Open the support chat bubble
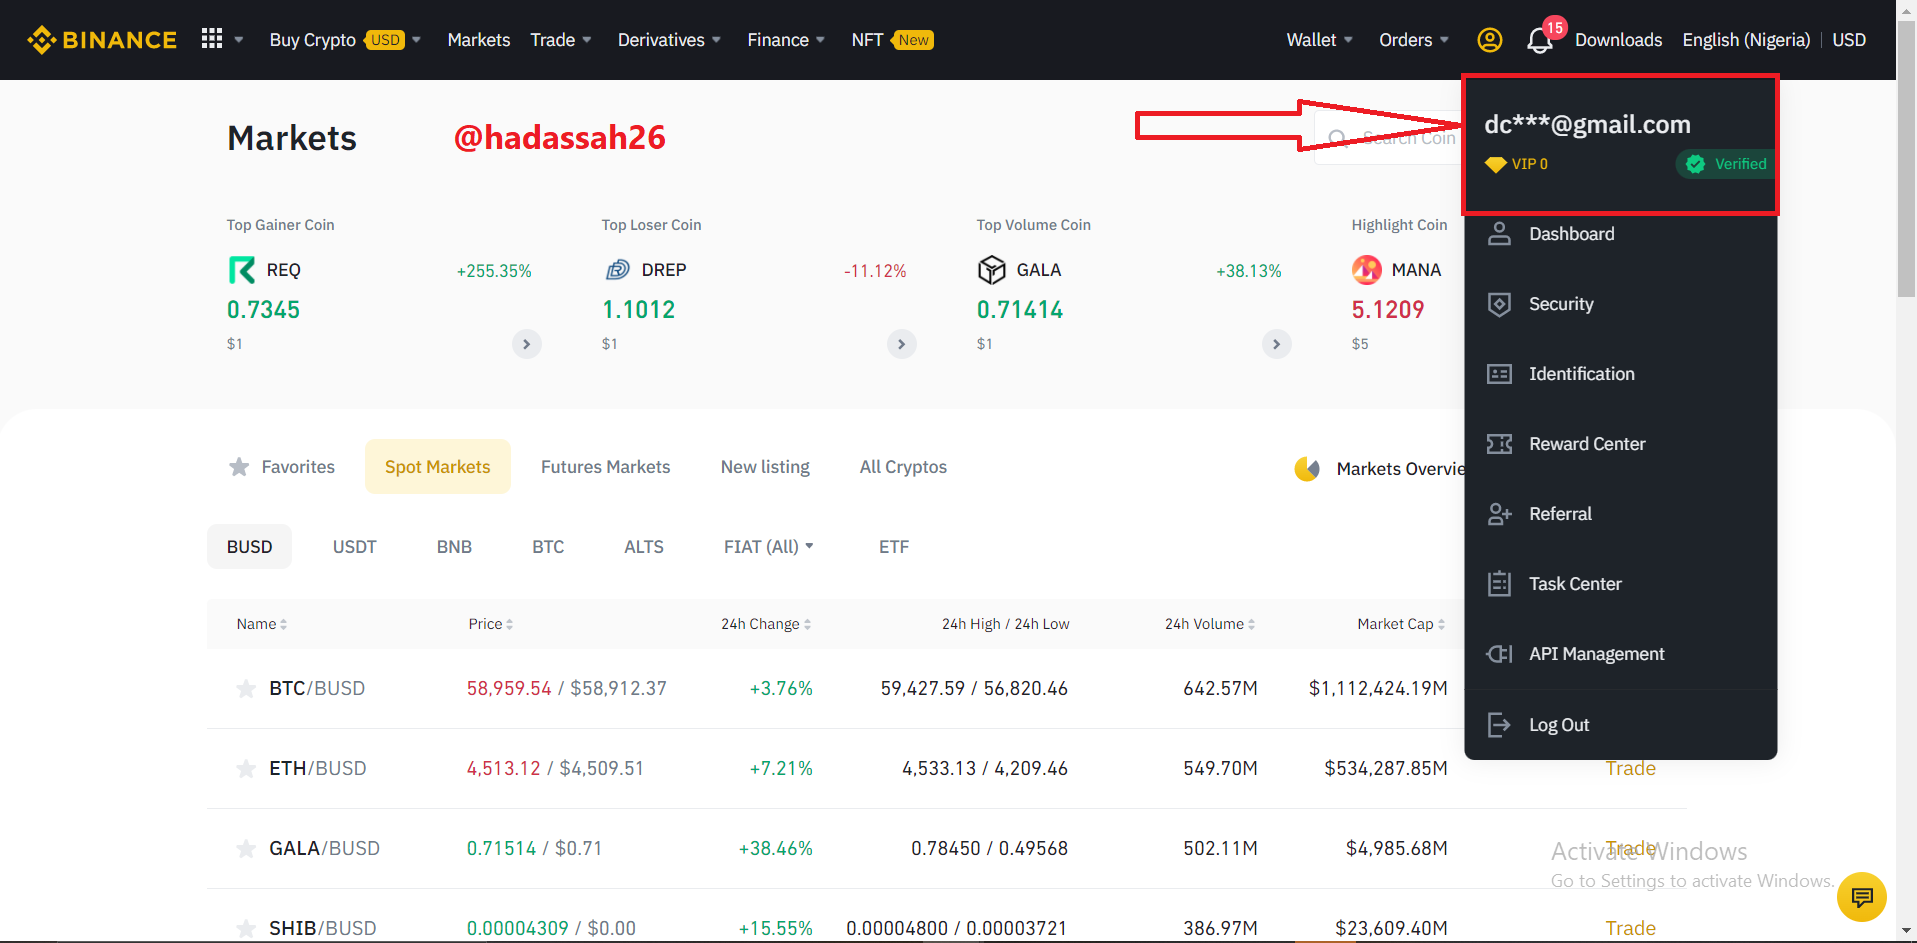 1861,897
